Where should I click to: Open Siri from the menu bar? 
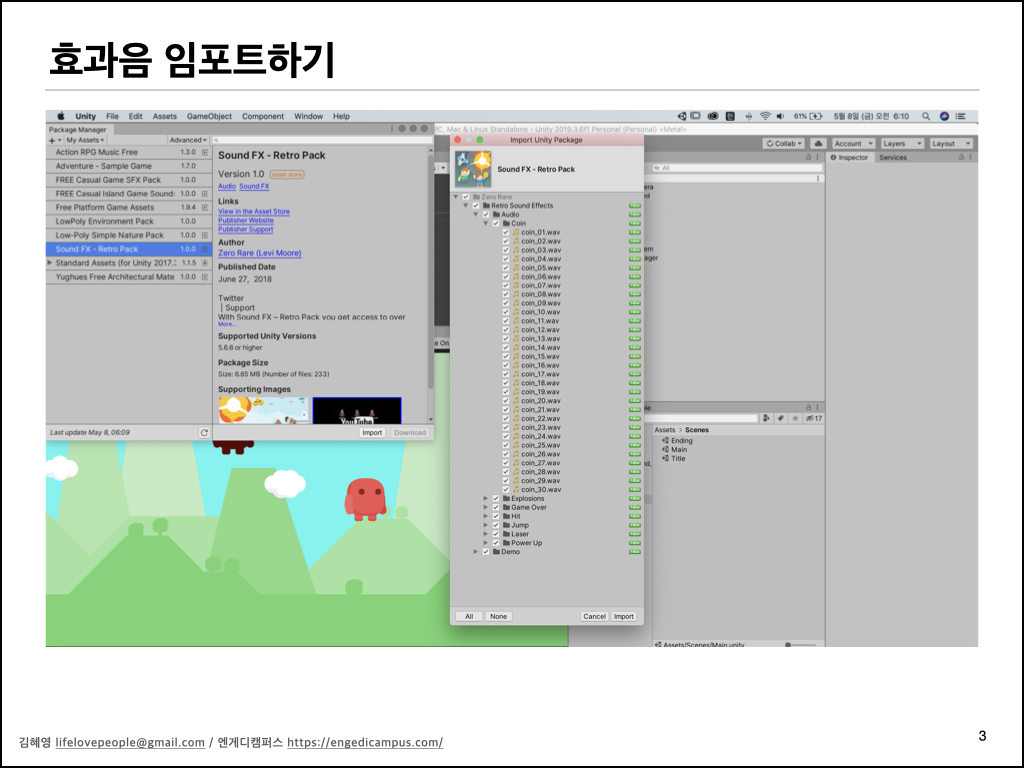(944, 116)
